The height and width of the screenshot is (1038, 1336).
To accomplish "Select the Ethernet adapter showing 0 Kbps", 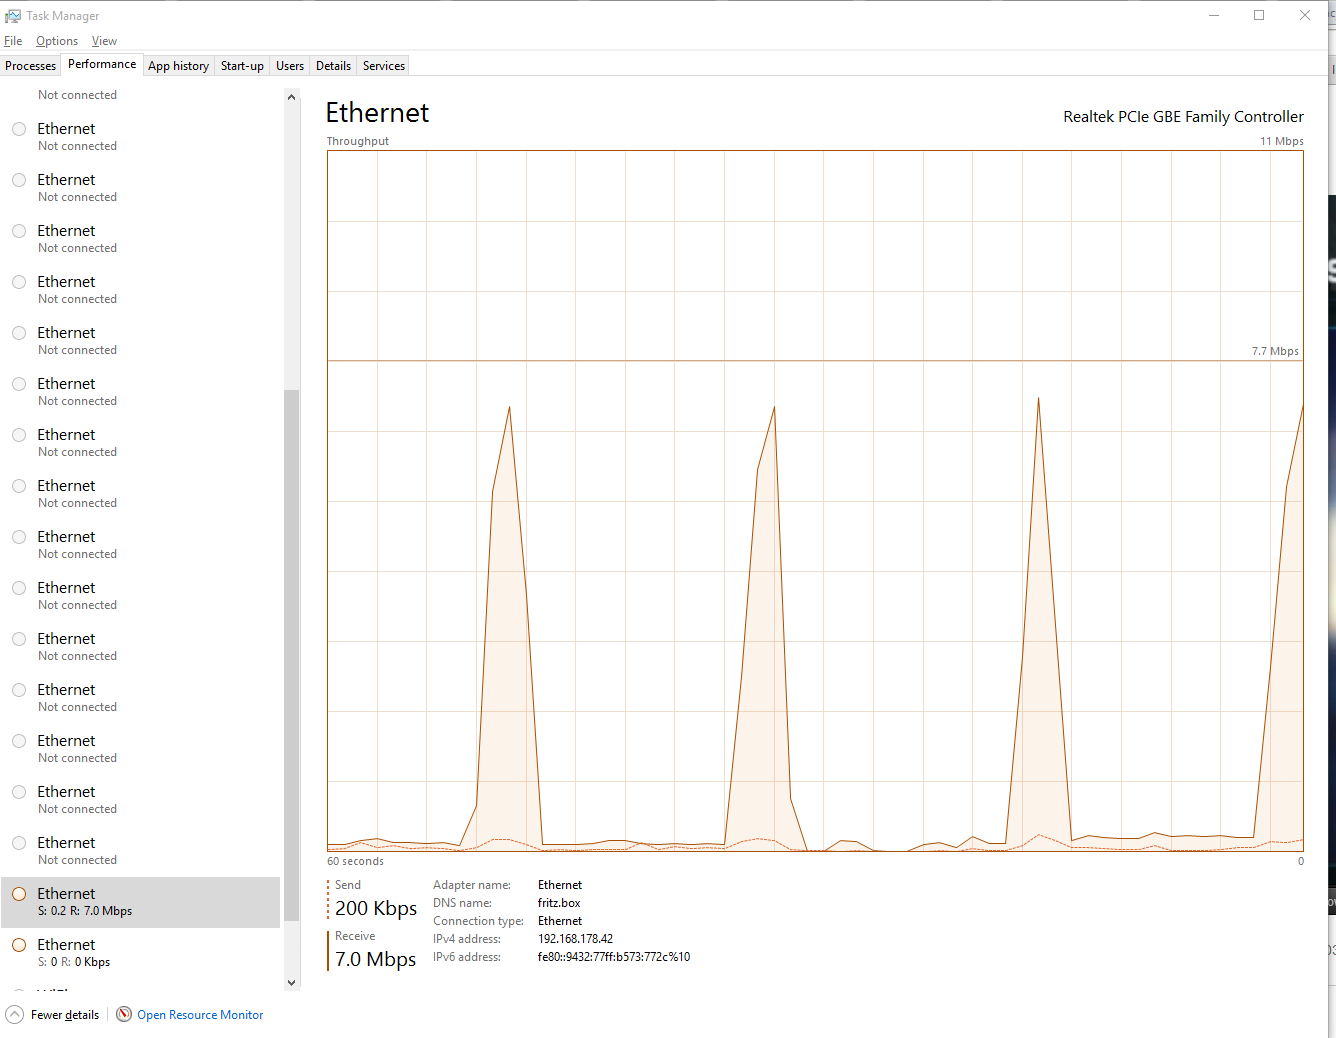I will [x=141, y=953].
